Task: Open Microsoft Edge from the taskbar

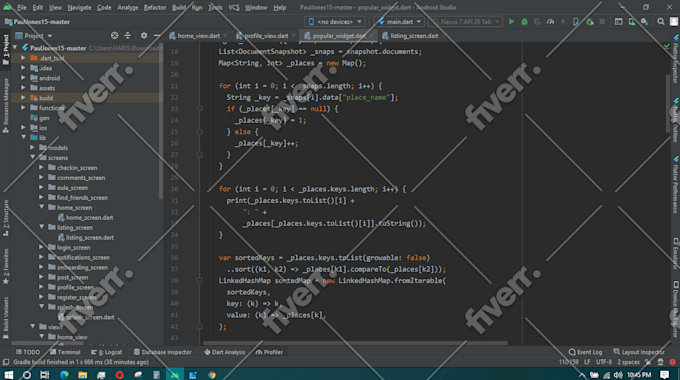Action: (x=64, y=374)
